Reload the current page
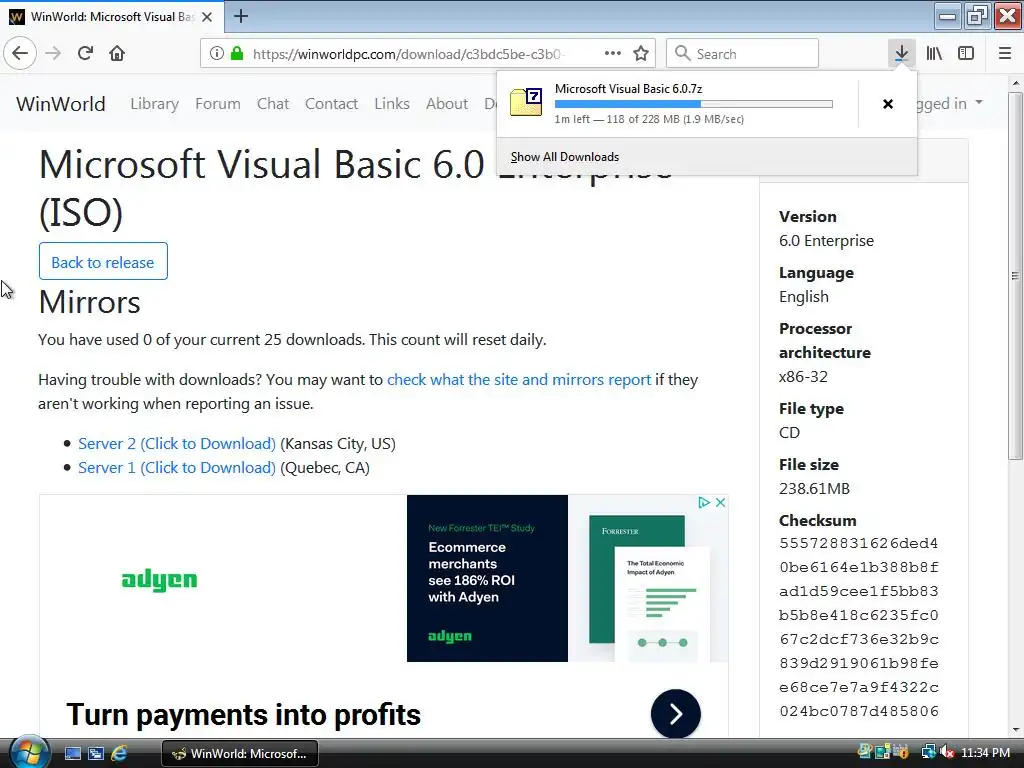 click(86, 53)
